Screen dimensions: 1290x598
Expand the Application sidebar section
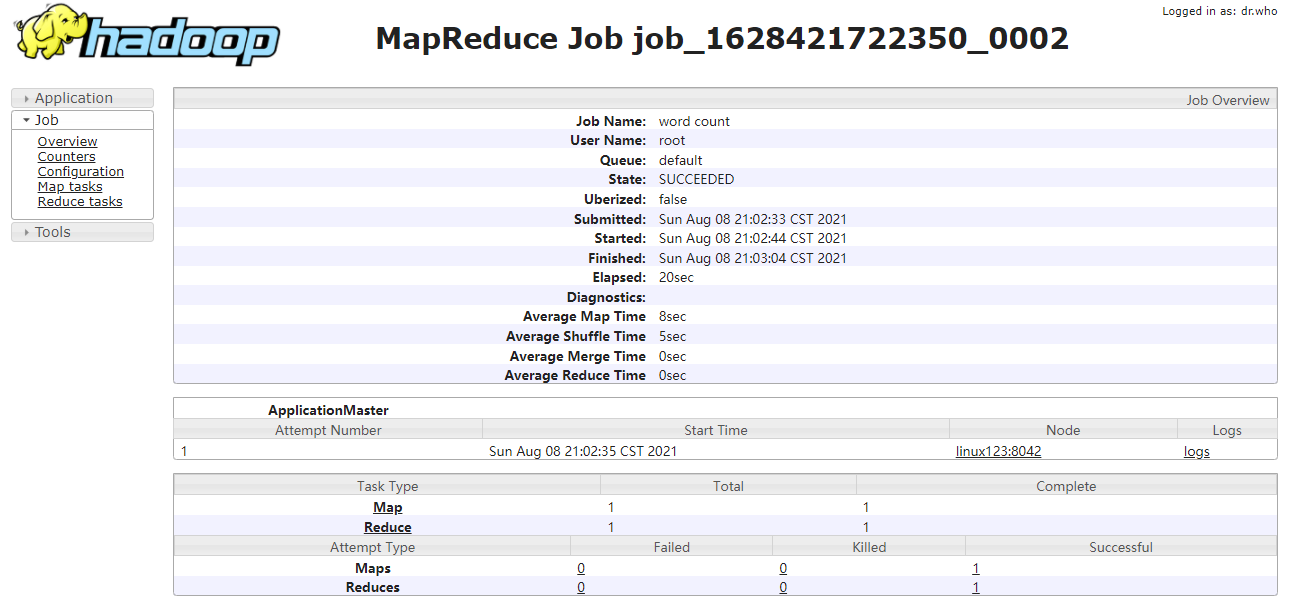(82, 98)
